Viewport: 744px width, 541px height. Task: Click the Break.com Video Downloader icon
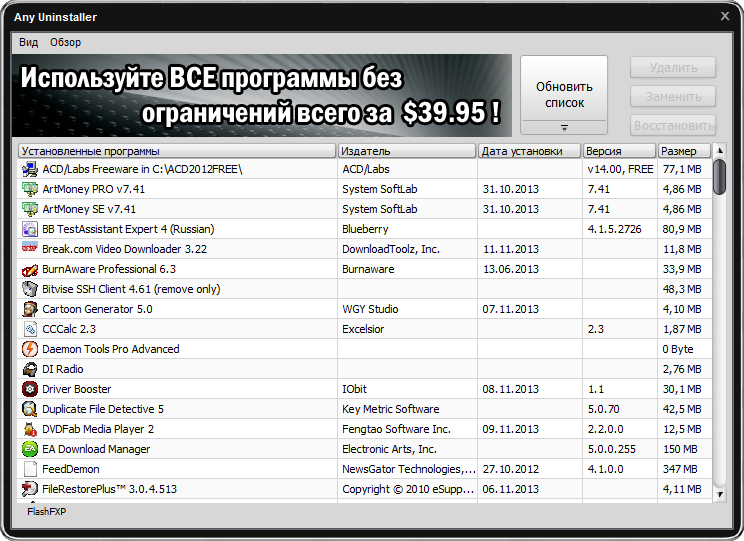pyautogui.click(x=30, y=248)
